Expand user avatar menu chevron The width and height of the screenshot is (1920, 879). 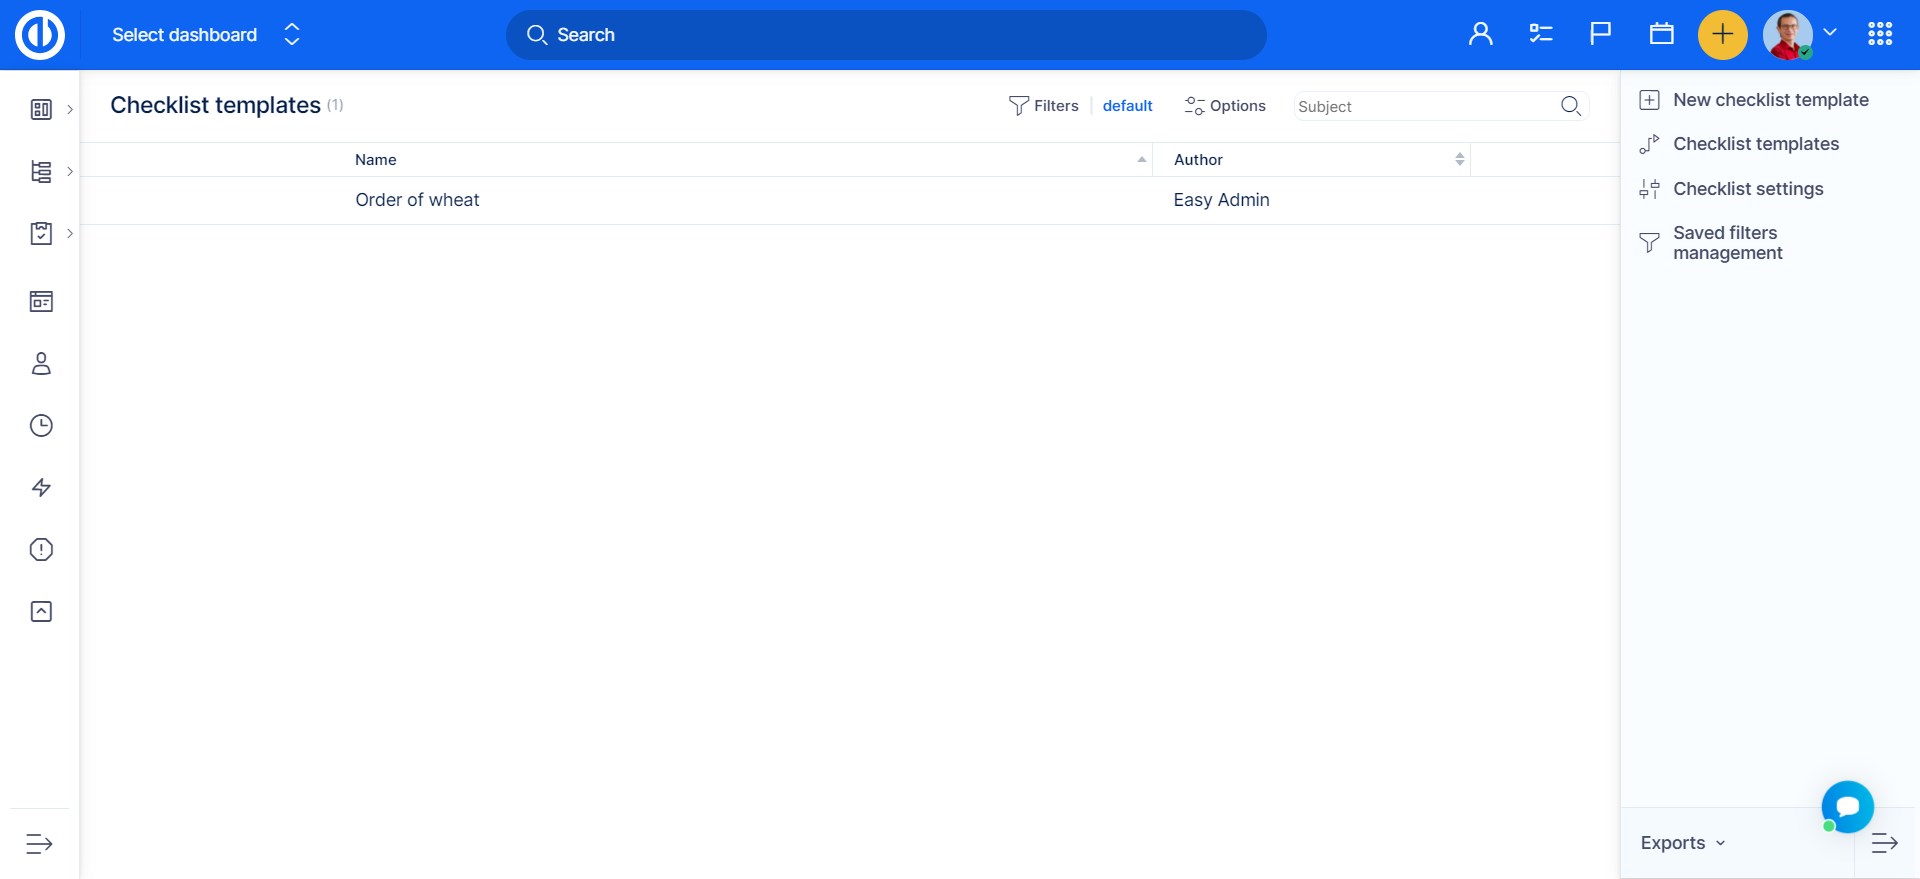[1830, 33]
